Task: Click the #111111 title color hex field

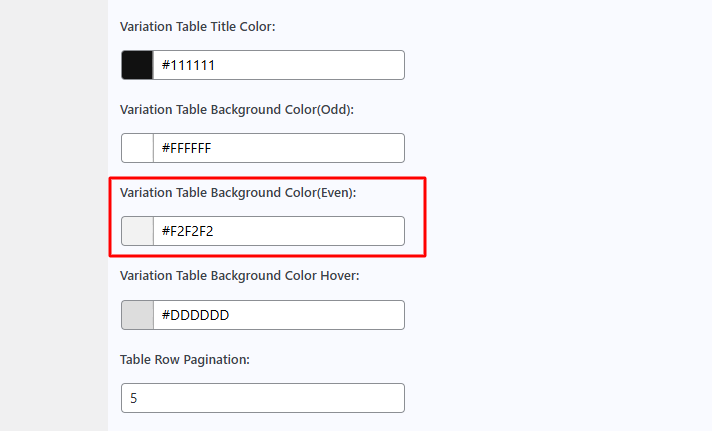Action: pos(278,65)
